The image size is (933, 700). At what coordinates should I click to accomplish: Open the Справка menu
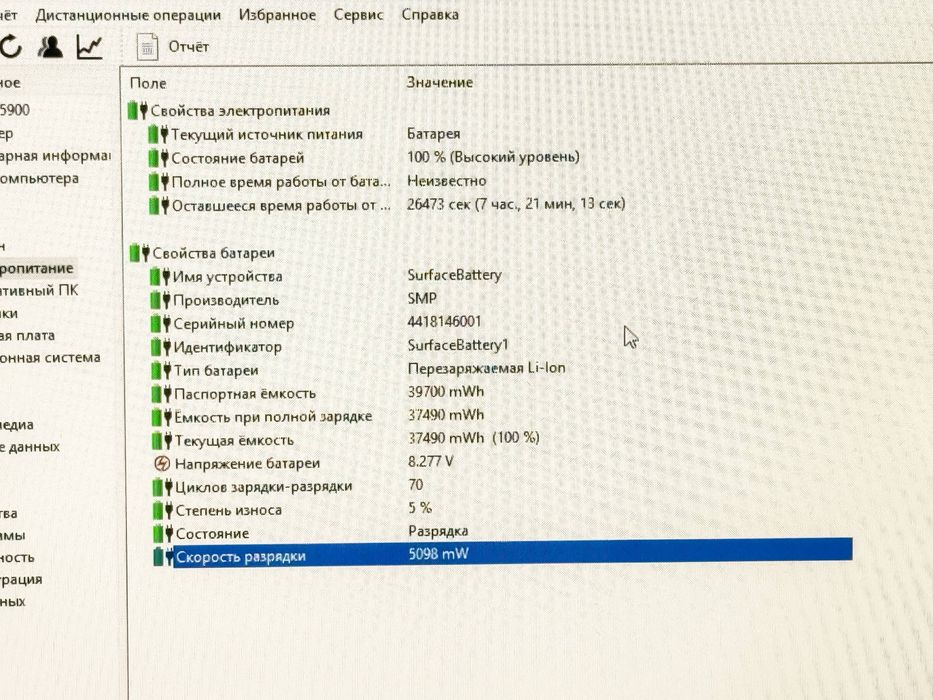pos(430,14)
